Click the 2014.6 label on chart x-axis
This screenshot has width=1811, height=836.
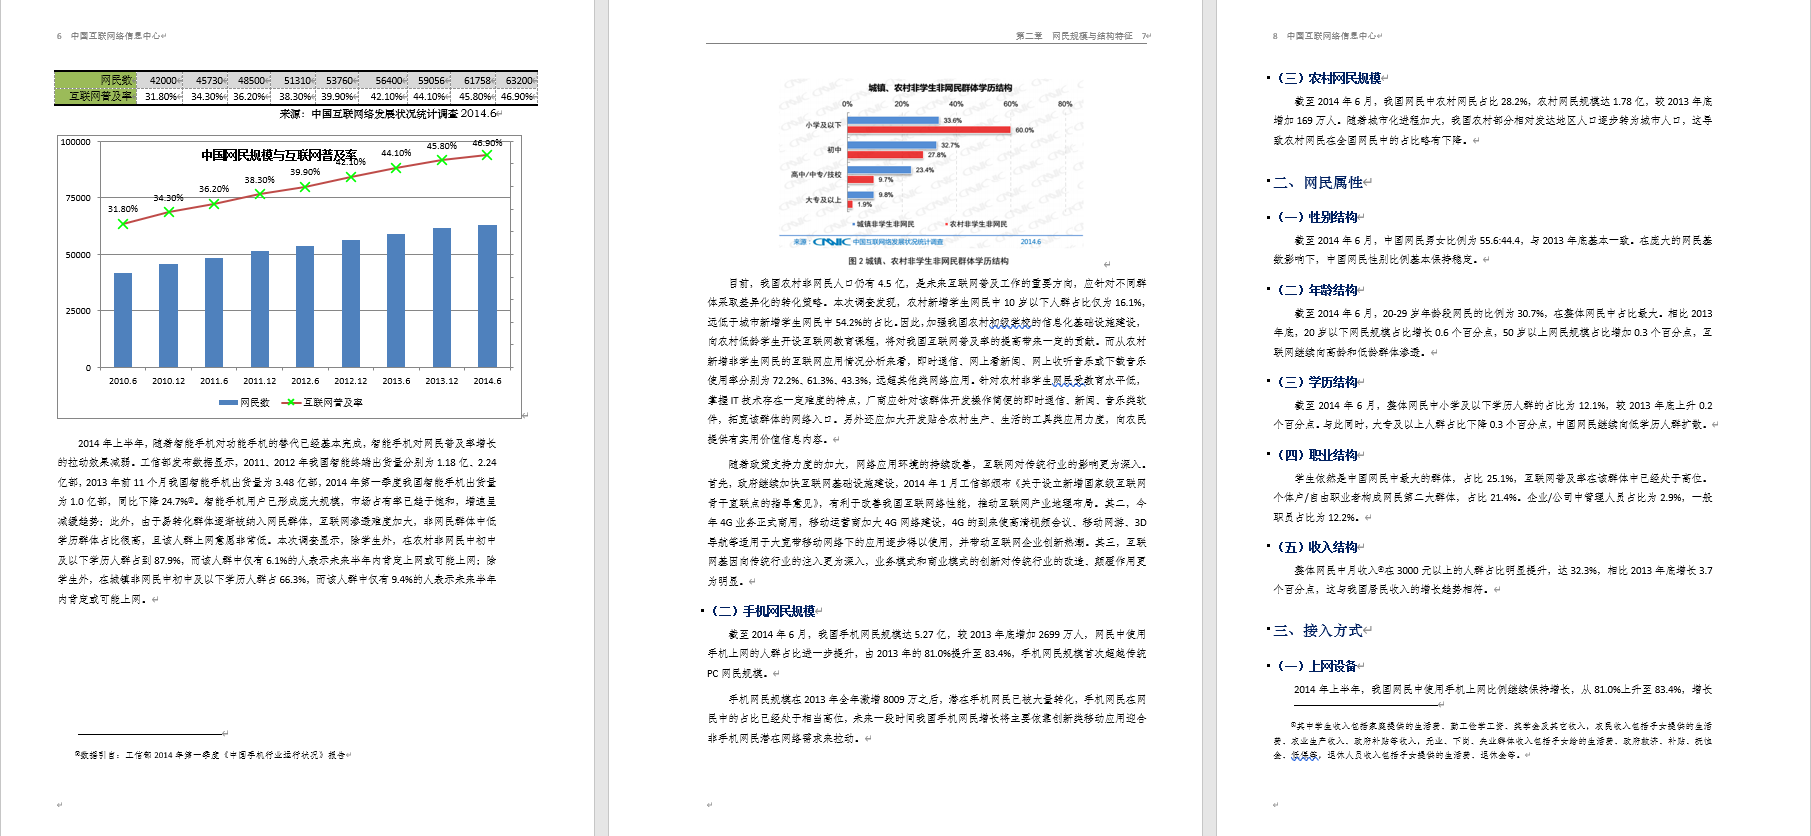click(487, 381)
